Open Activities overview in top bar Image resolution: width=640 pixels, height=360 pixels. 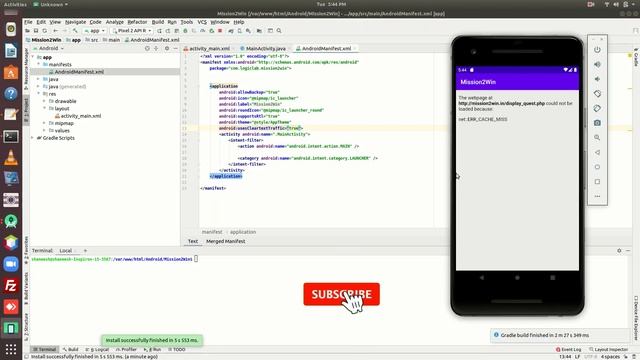[15, 4]
